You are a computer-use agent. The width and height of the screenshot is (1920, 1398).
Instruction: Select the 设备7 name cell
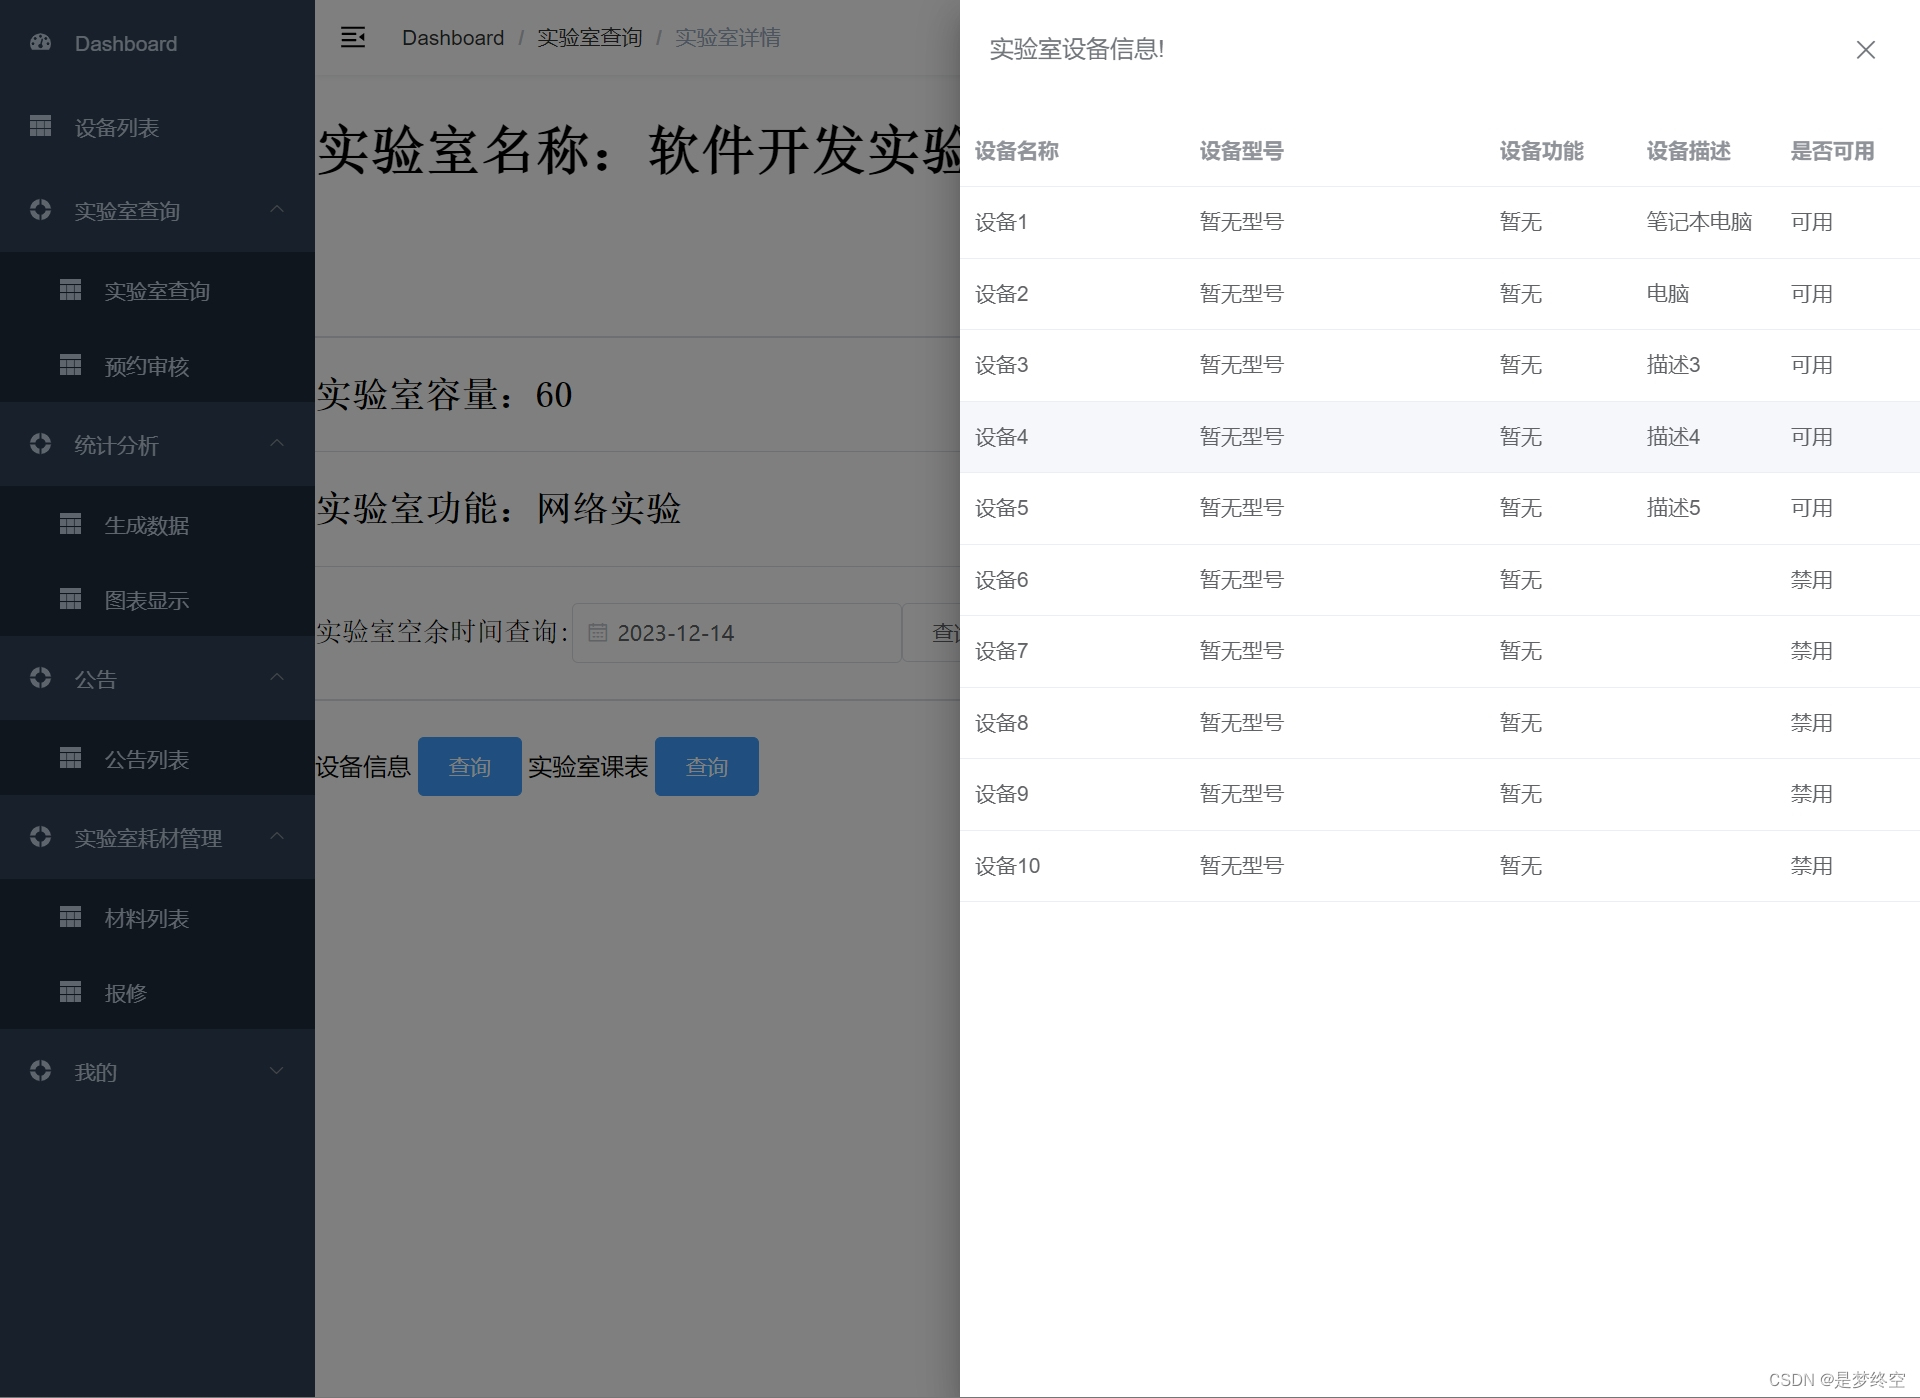pos(1002,651)
